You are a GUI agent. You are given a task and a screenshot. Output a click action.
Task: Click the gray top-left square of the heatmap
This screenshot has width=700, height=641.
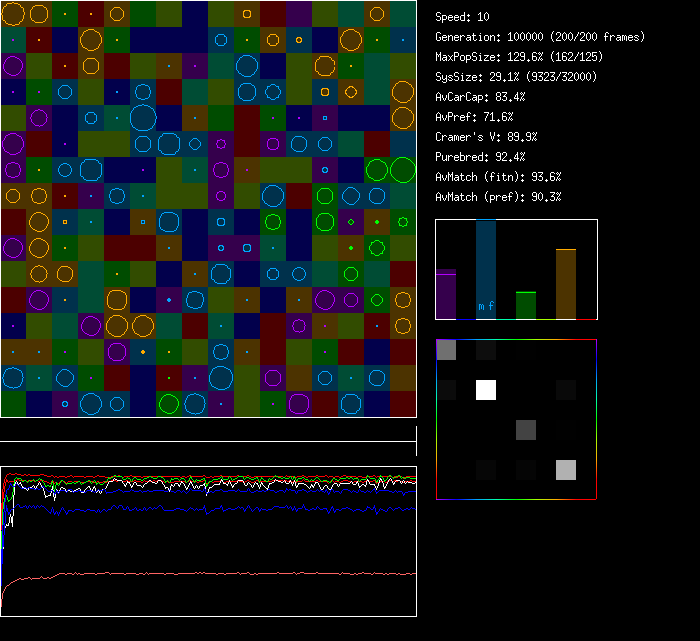[446, 350]
